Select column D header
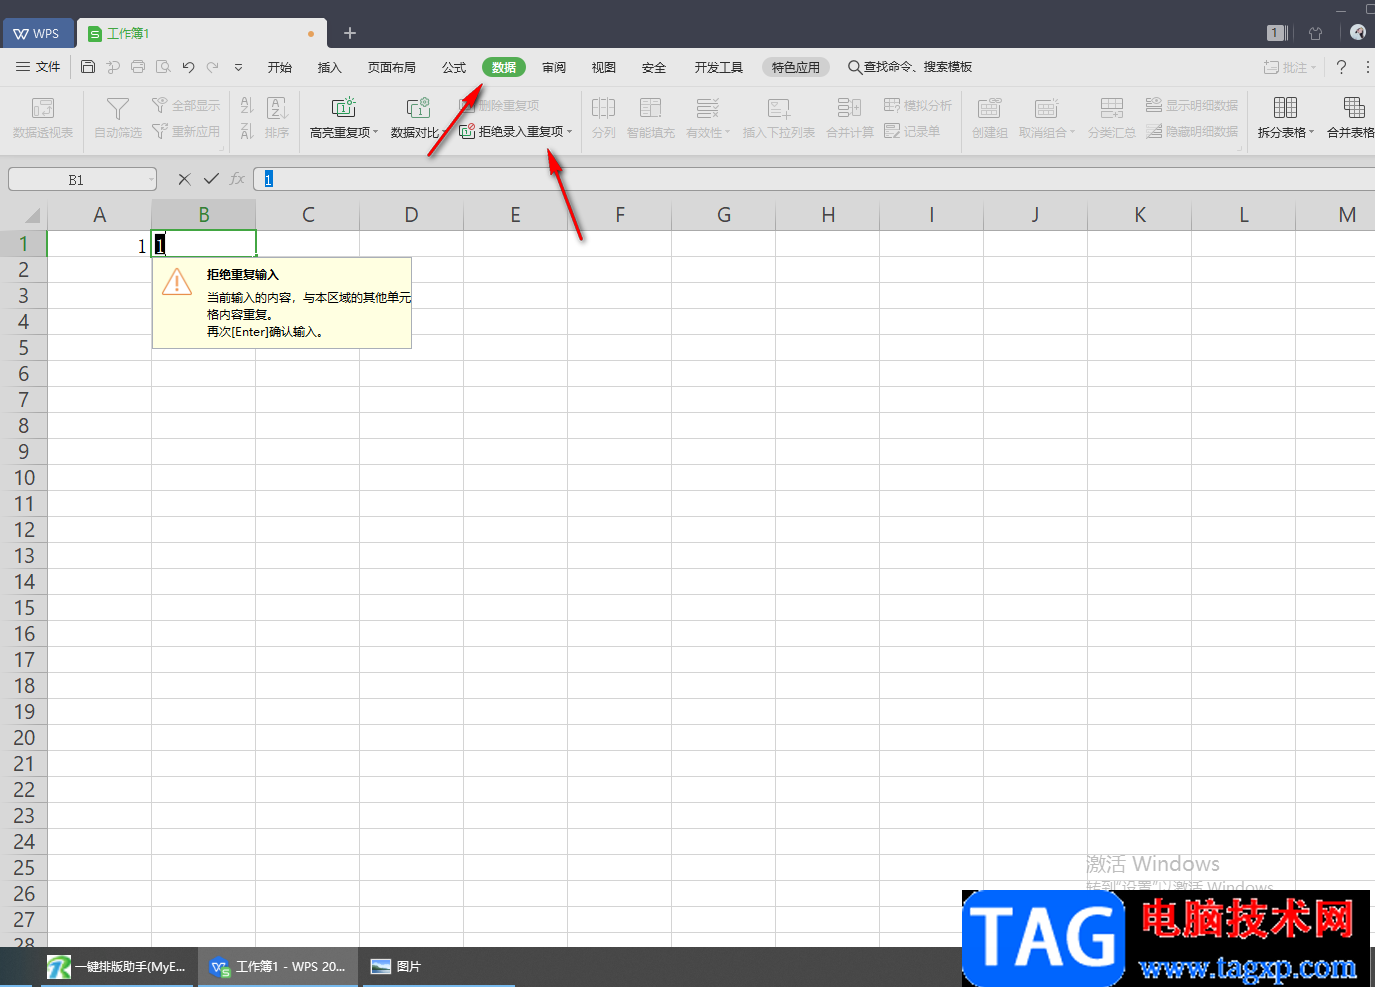Screen dimensions: 1375x987 pyautogui.click(x=411, y=215)
